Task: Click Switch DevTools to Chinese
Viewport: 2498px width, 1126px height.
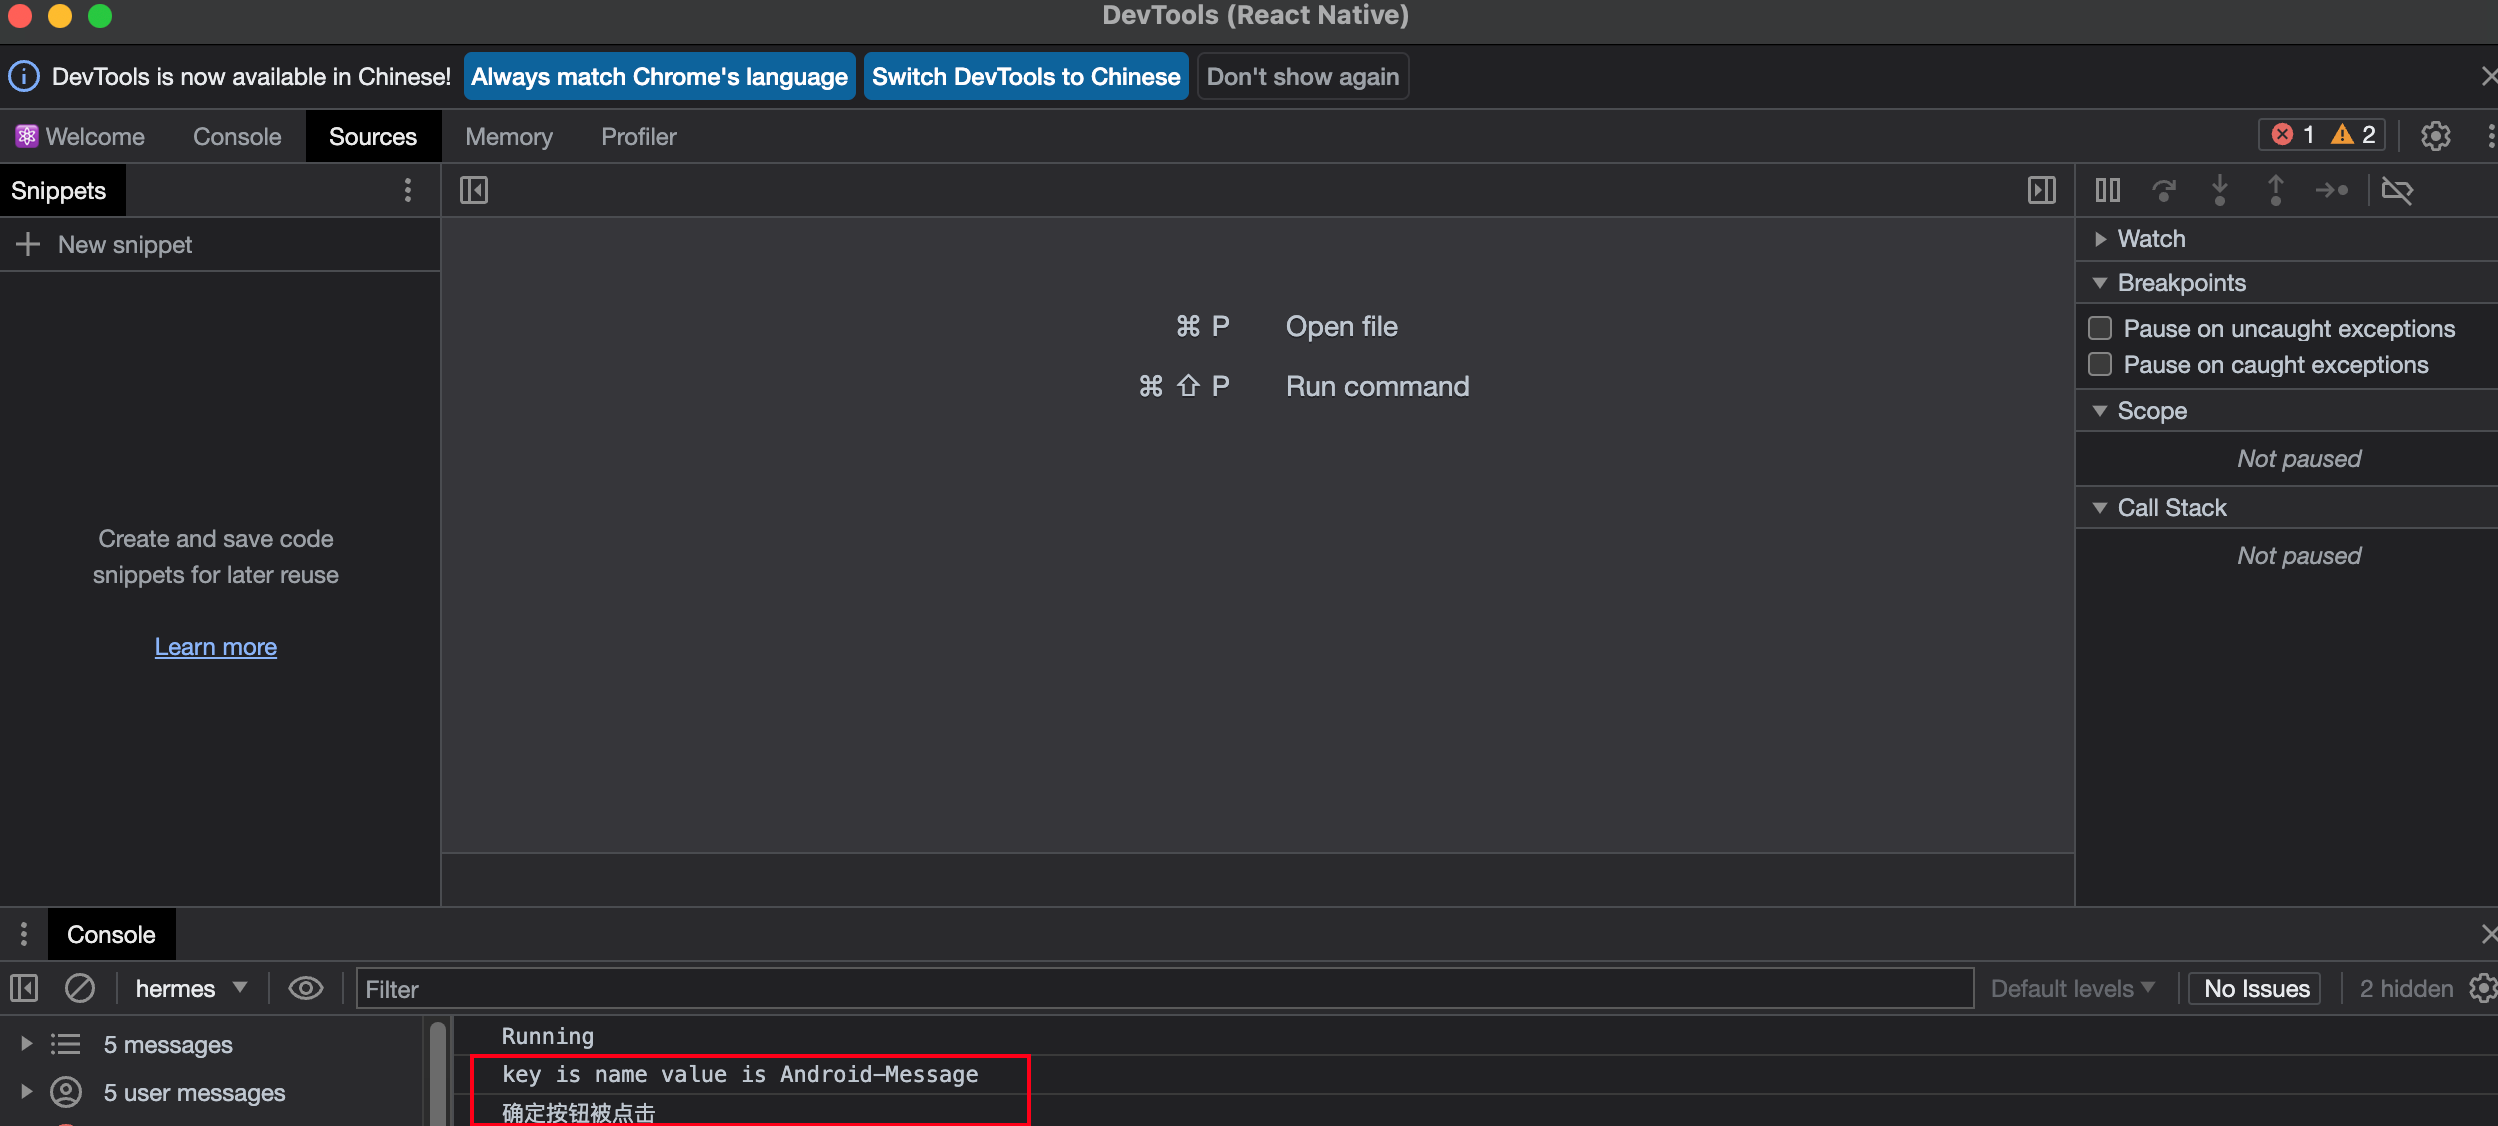Action: tap(1026, 76)
